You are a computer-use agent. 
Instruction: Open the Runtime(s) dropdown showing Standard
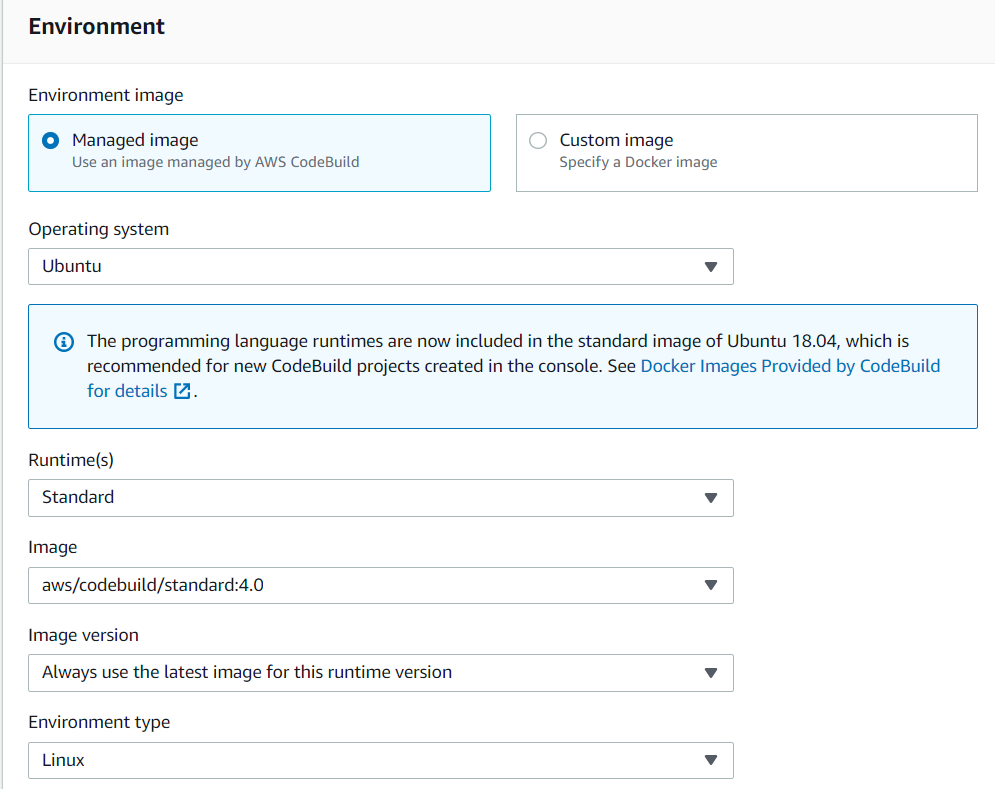(x=381, y=498)
